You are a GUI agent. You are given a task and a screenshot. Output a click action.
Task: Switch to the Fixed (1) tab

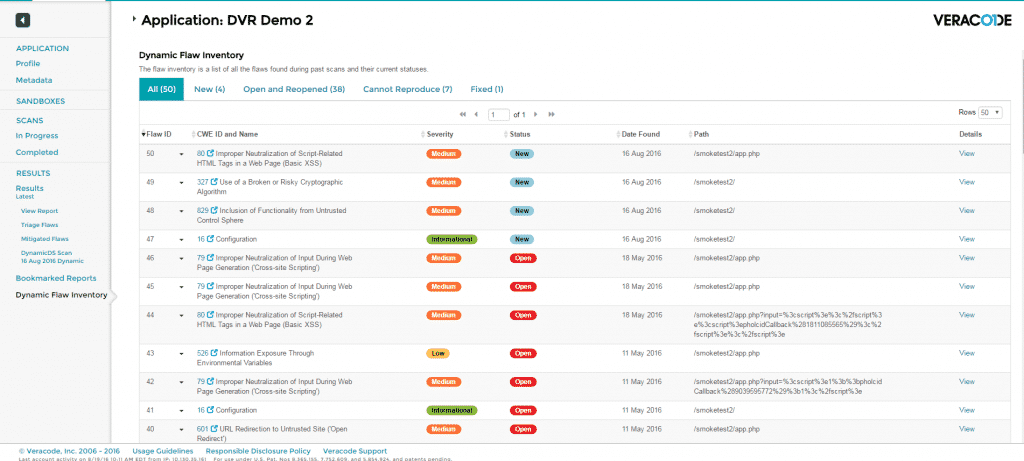(x=487, y=89)
